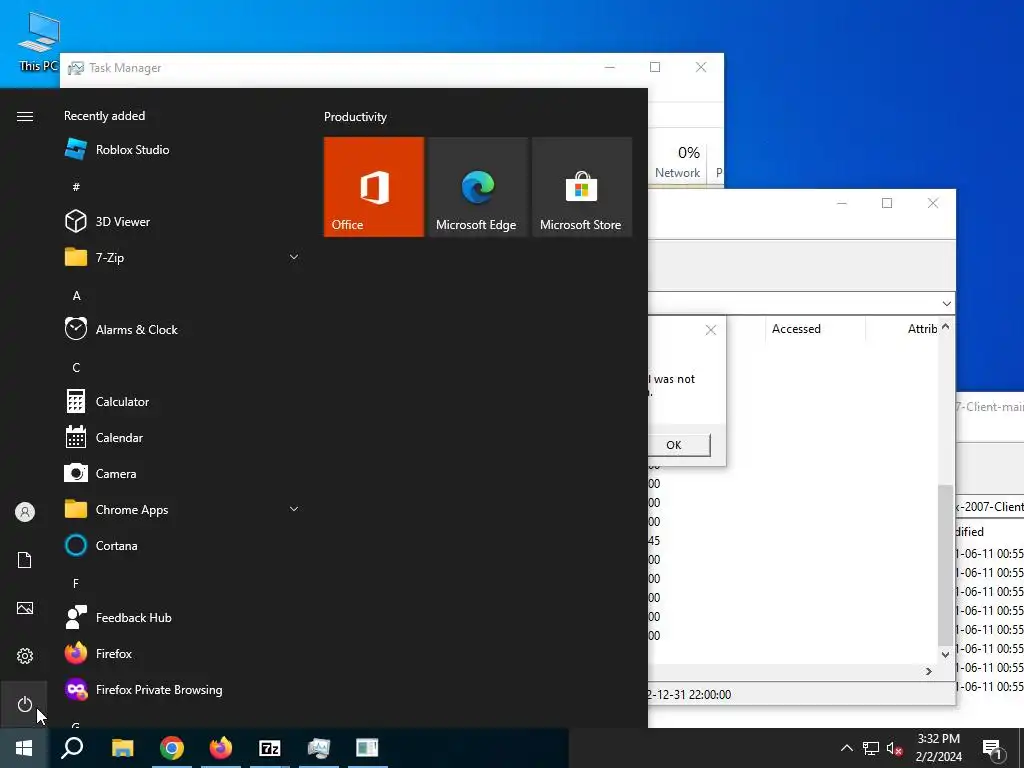Viewport: 1024px width, 768px height.
Task: Click the Task Manager window title
Action: pos(125,68)
